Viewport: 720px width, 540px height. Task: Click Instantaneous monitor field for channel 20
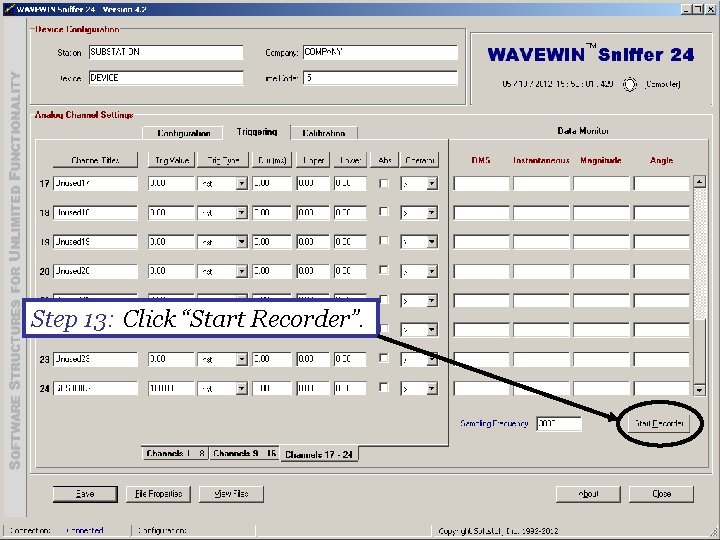(541, 271)
